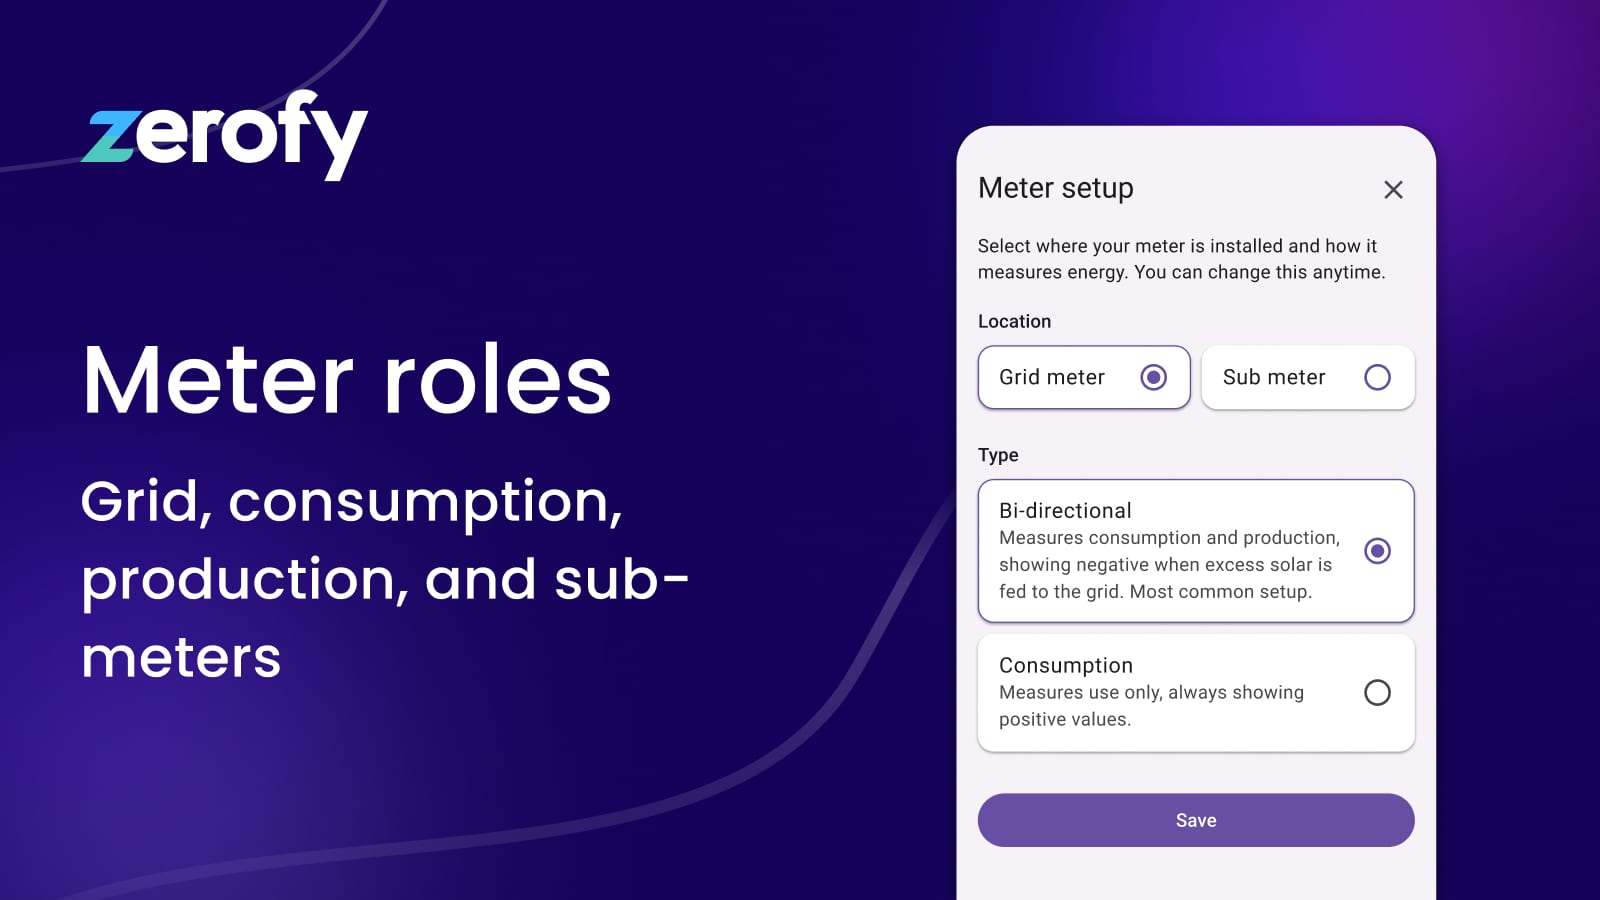Select the Grid meter radio button
Viewport: 1600px width, 900px height.
click(1153, 377)
